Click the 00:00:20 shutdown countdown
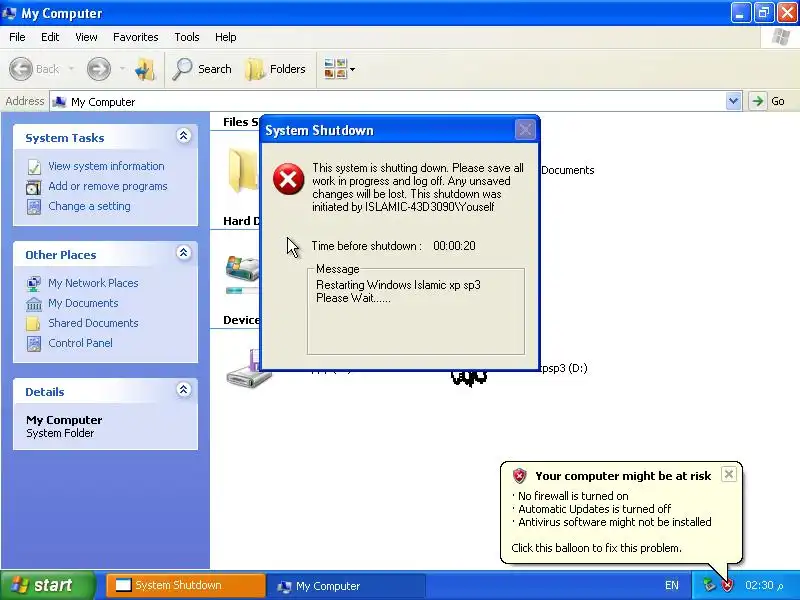Screen dimensions: 800x600 click(454, 246)
